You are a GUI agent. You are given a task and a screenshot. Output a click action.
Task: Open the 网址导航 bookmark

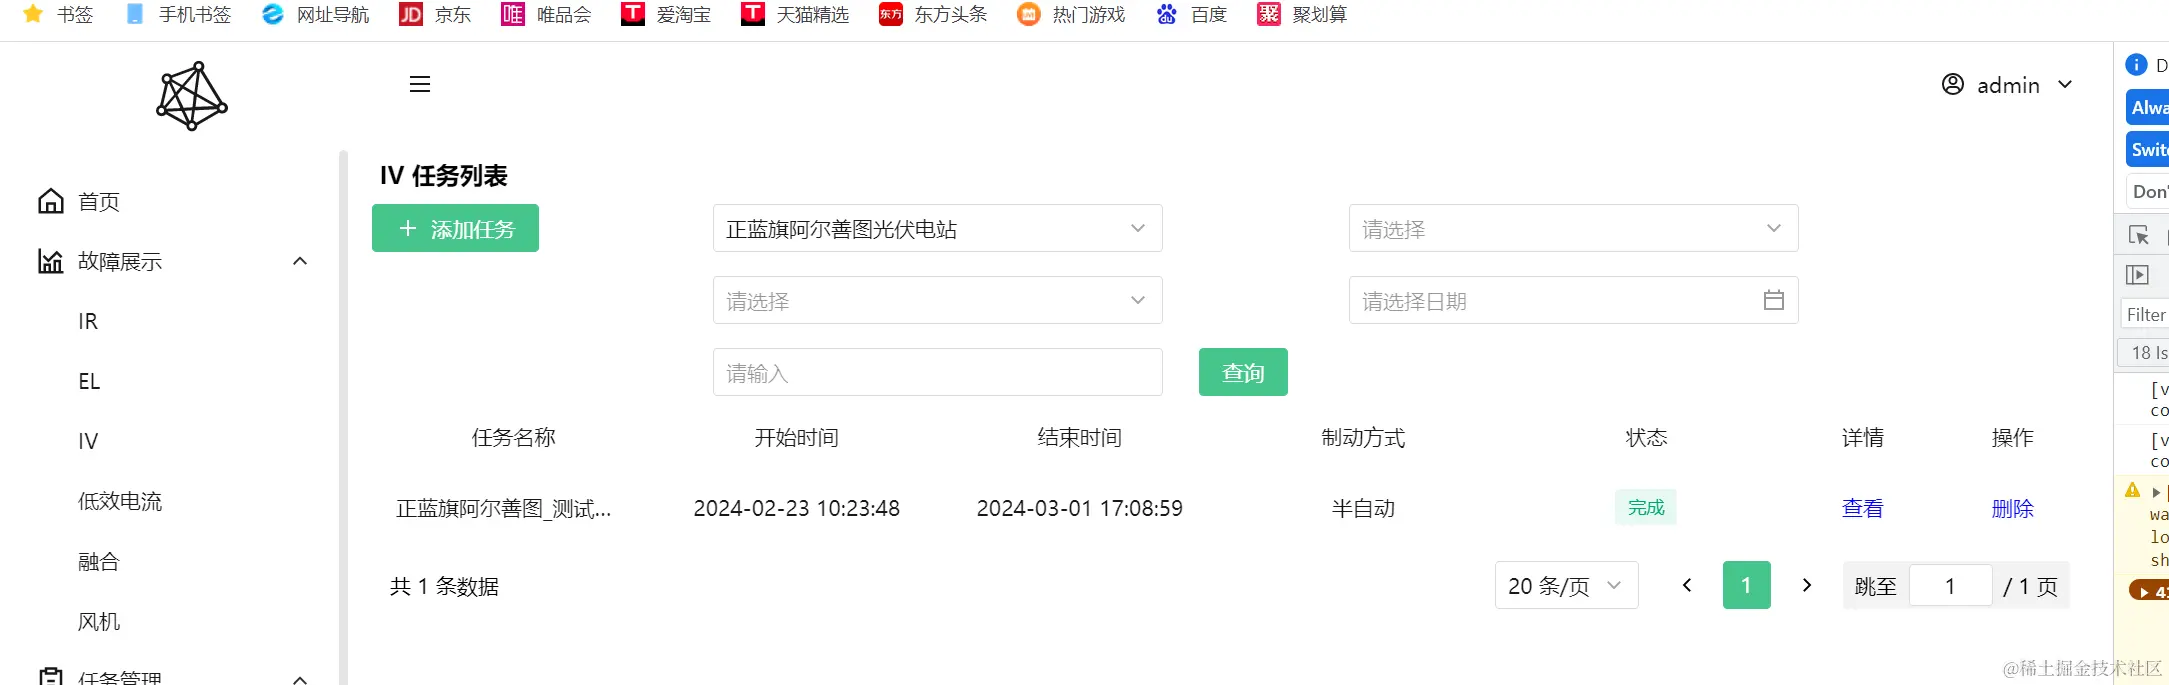tap(315, 14)
